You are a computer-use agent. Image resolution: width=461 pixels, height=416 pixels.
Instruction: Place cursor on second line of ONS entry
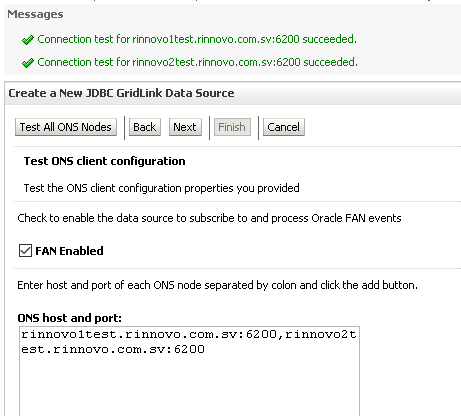pyautogui.click(x=113, y=349)
